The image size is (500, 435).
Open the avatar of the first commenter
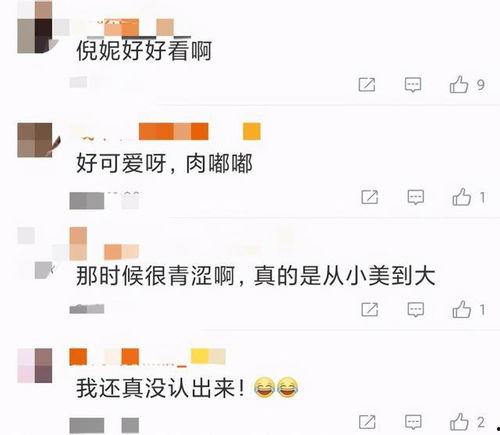pyautogui.click(x=35, y=27)
